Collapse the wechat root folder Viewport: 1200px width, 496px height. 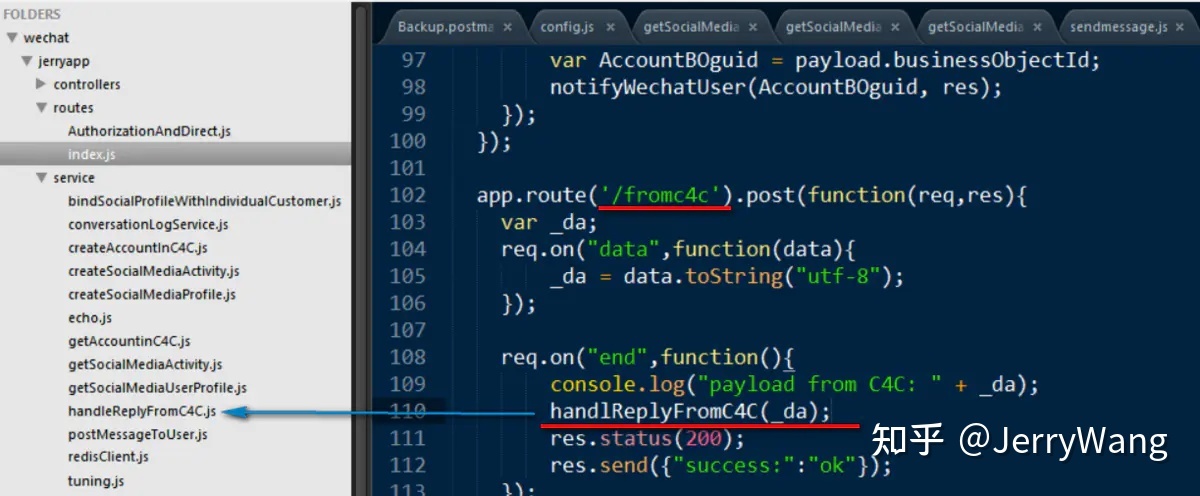11,38
